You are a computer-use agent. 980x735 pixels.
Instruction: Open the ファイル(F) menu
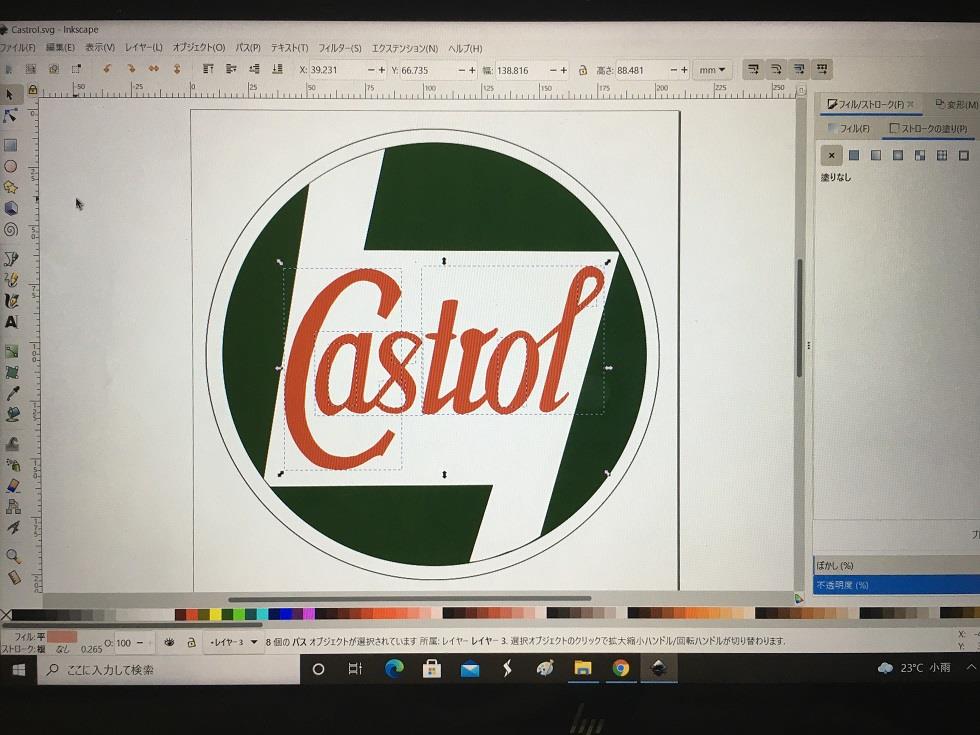tap(18, 48)
